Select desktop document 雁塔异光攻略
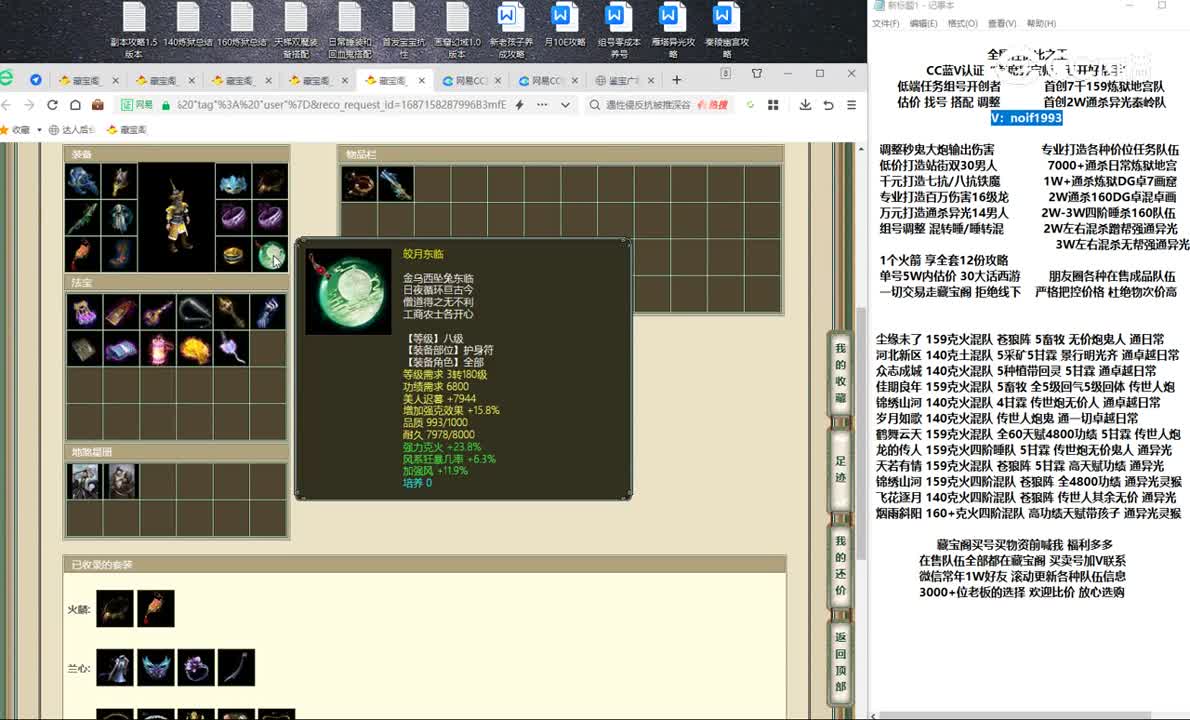 pos(672,30)
